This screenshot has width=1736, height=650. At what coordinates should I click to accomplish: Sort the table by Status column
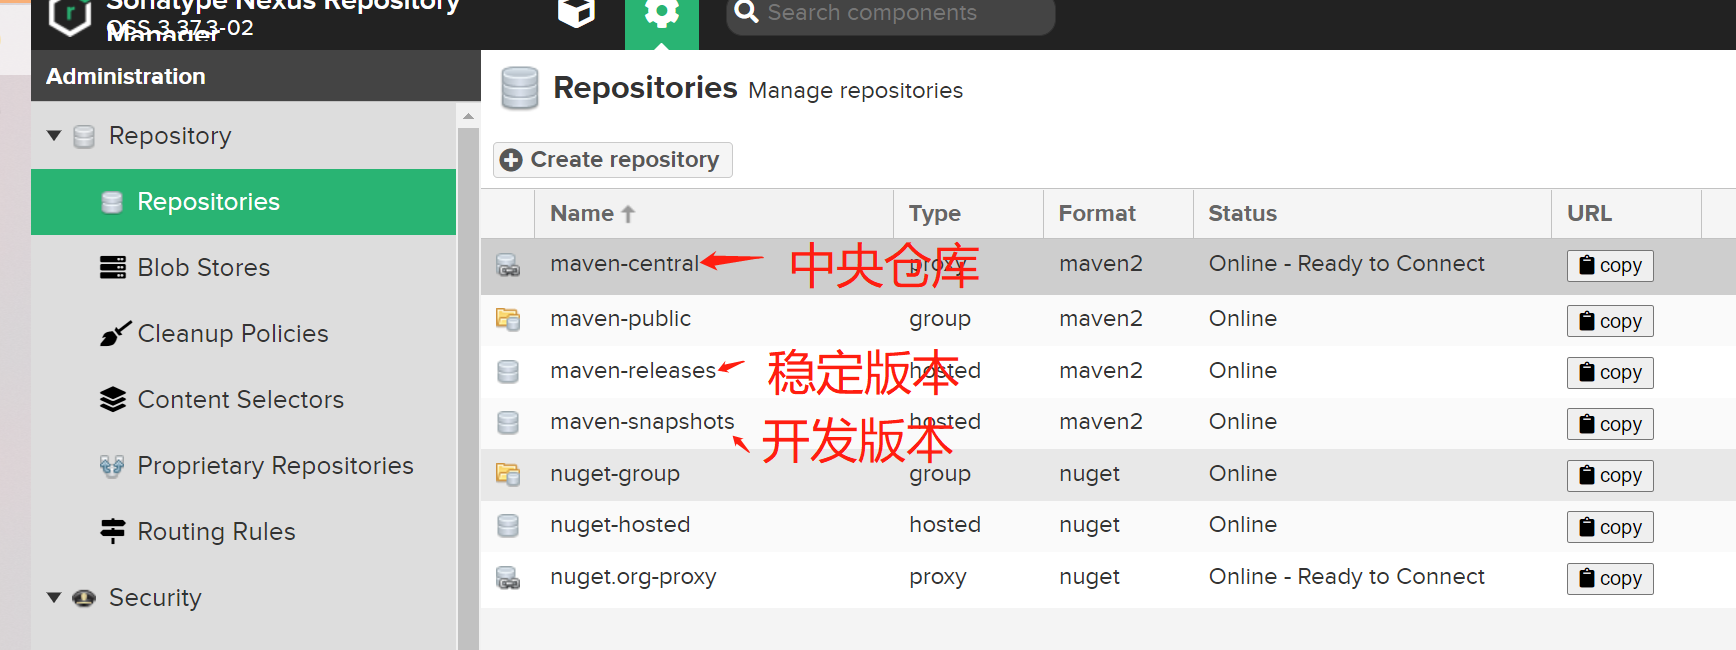pyautogui.click(x=1372, y=213)
